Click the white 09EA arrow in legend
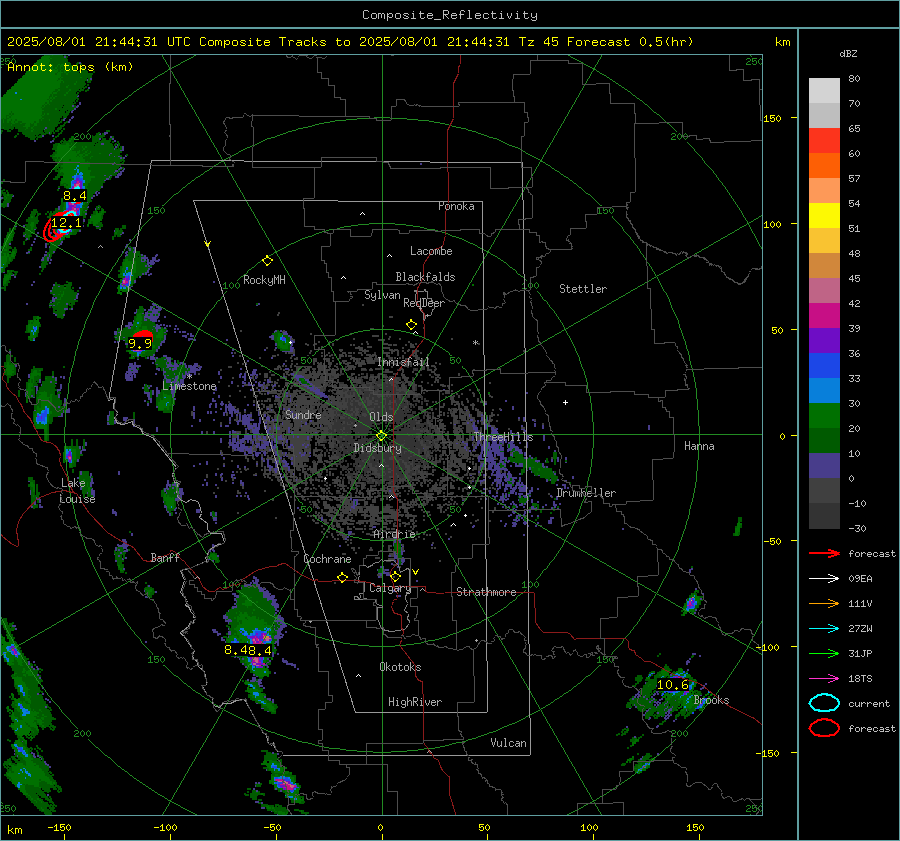 (x=824, y=579)
